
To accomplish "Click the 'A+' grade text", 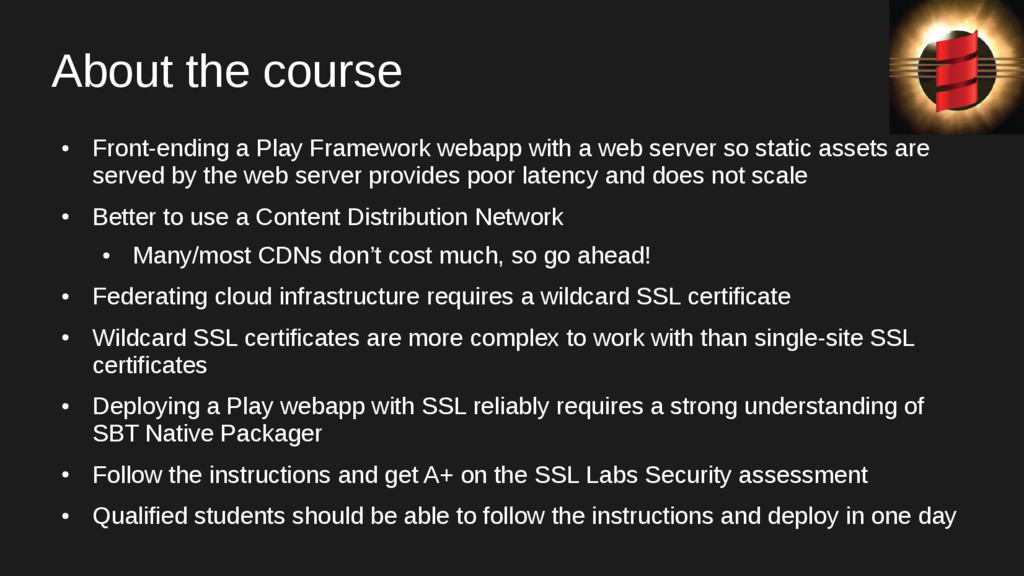I will (438, 475).
